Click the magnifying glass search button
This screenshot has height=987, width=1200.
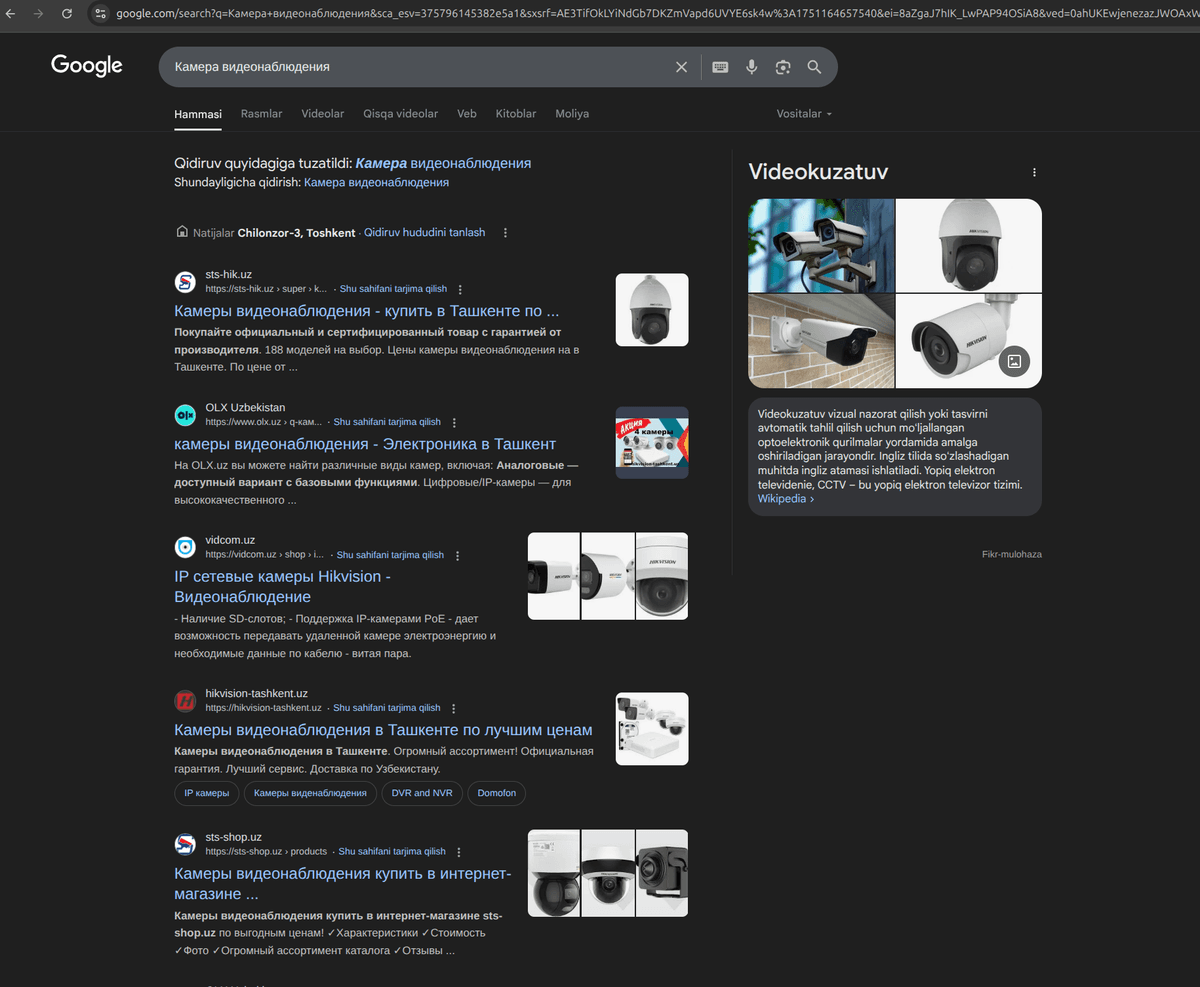(x=814, y=67)
